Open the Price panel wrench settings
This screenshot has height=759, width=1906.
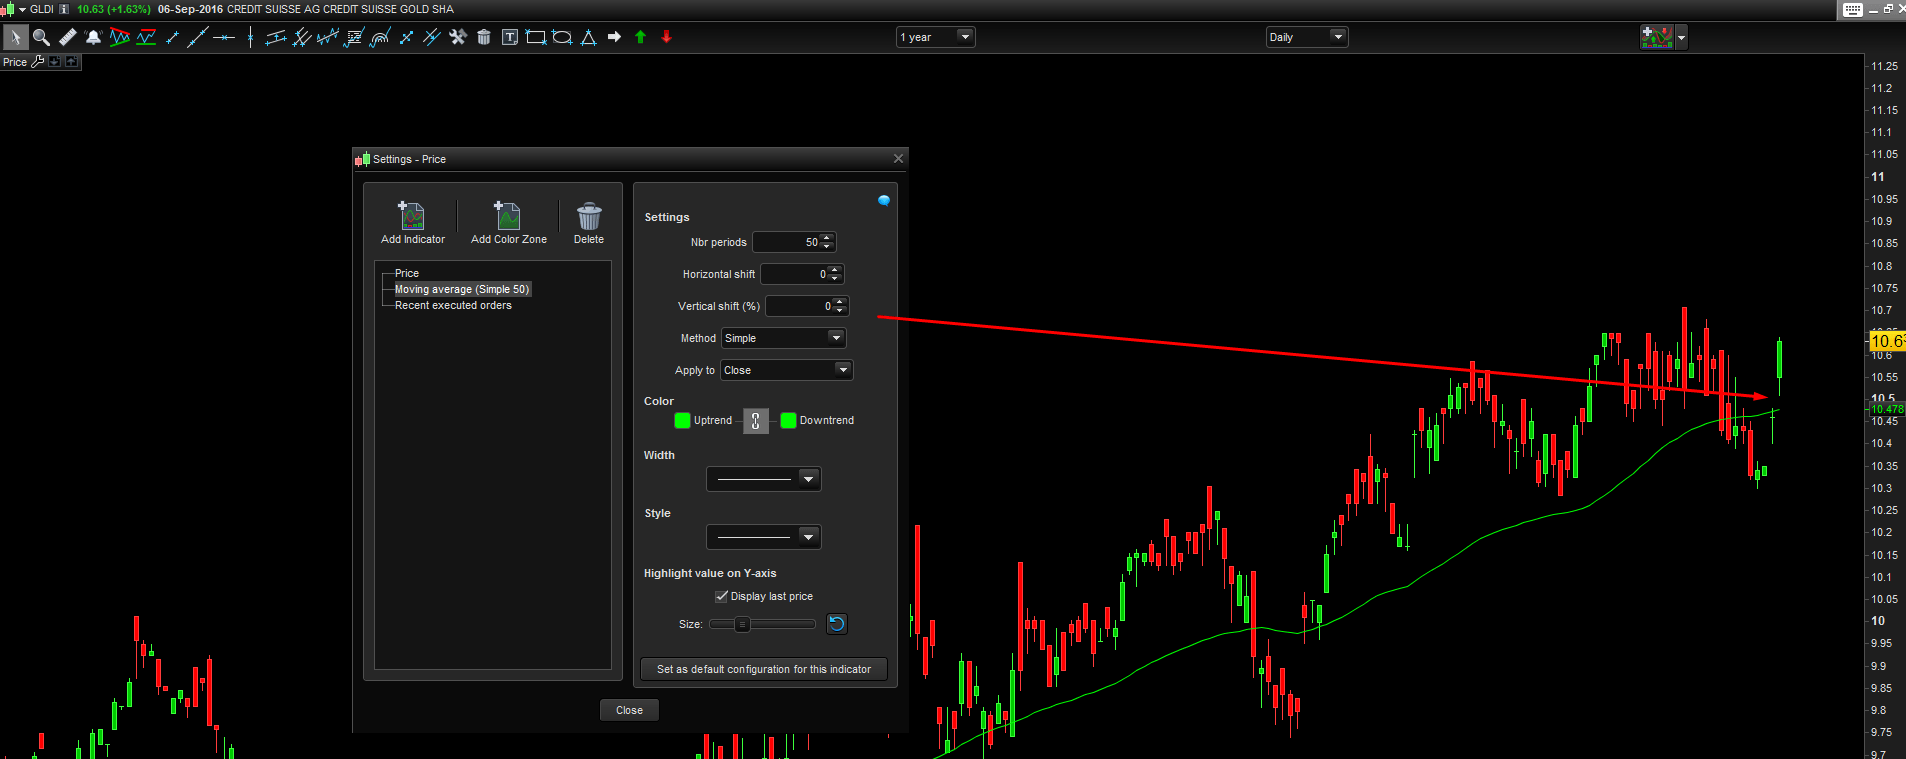point(38,62)
